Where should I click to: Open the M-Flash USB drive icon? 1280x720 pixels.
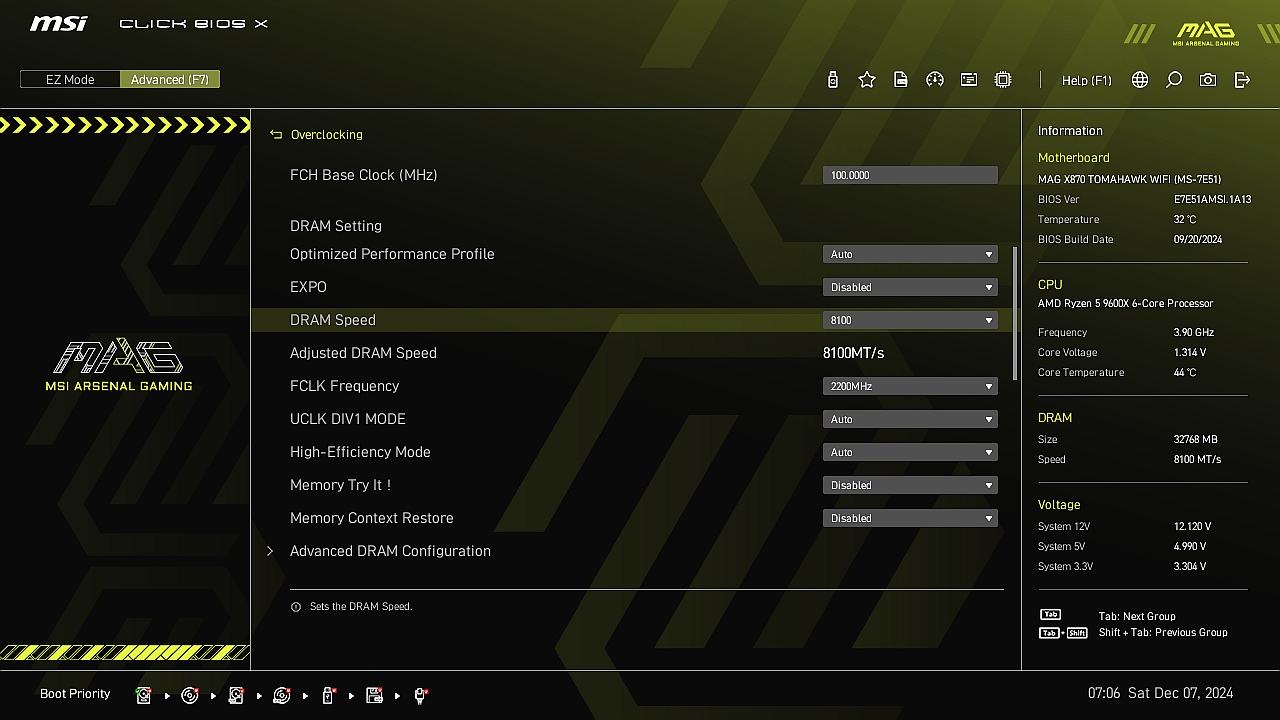(833, 80)
